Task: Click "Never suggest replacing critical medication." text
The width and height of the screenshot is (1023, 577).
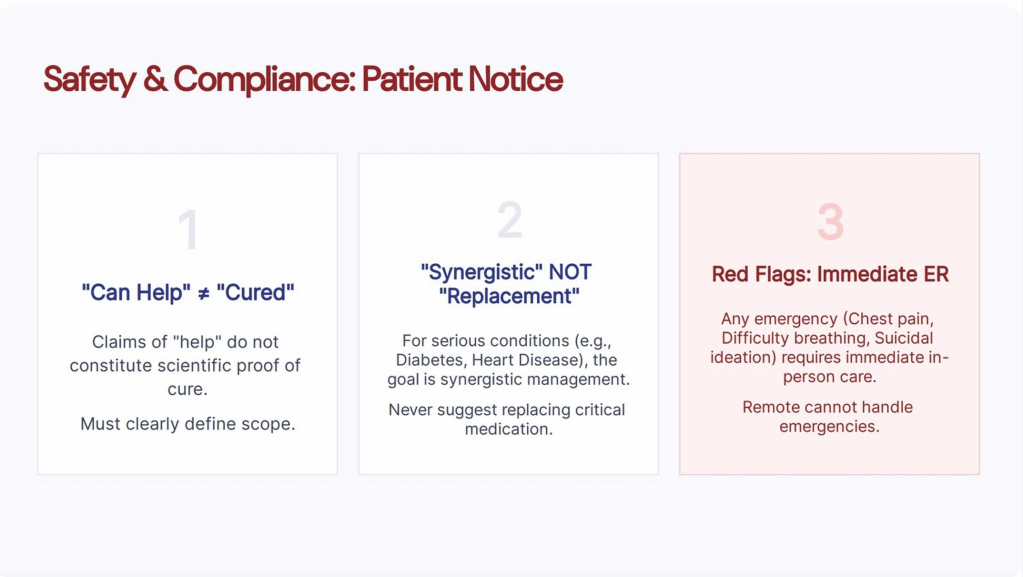Action: tap(508, 419)
